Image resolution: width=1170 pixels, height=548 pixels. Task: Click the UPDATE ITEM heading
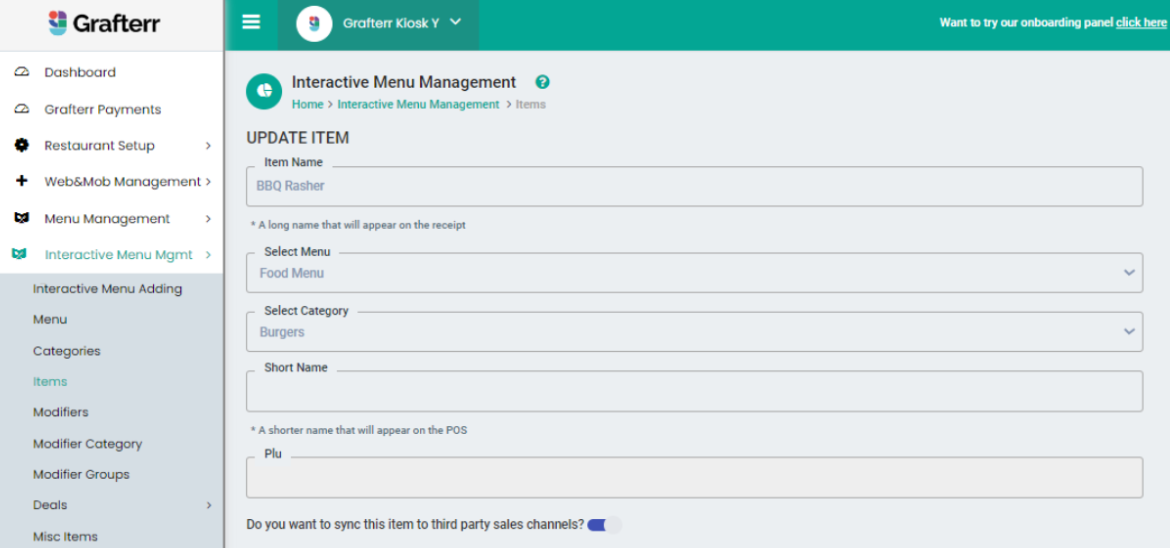click(298, 138)
